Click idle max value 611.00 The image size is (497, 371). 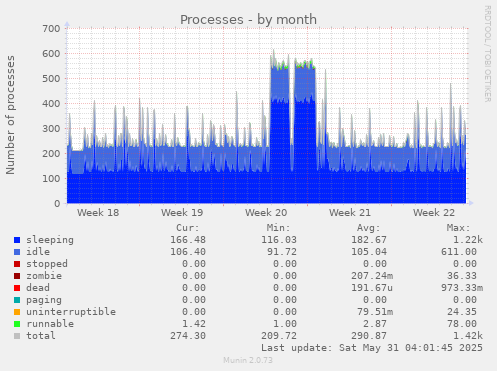coord(459,252)
